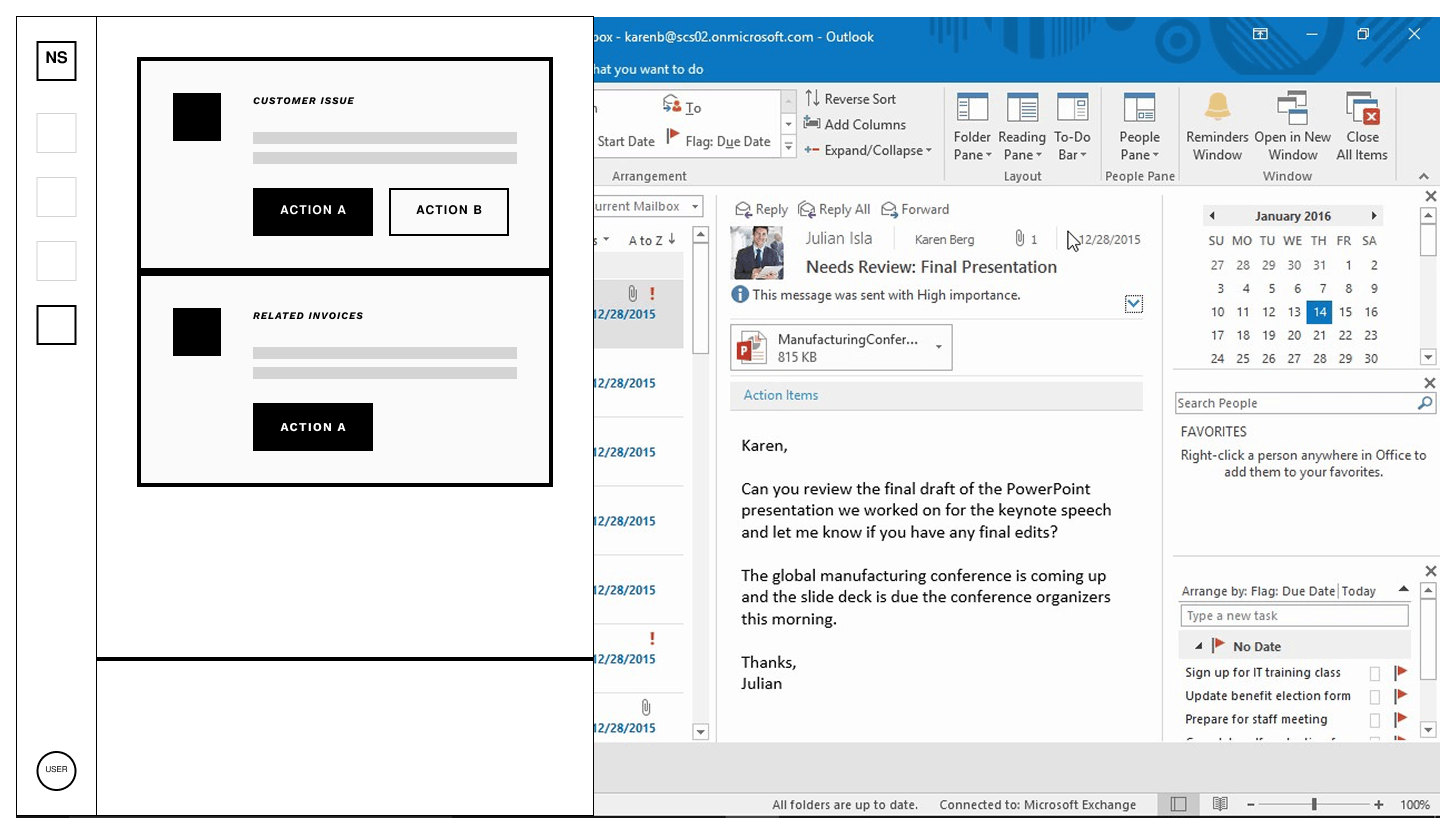This screenshot has width=1440, height=832.
Task: Reply to Julian Isla's message
Action: point(761,209)
